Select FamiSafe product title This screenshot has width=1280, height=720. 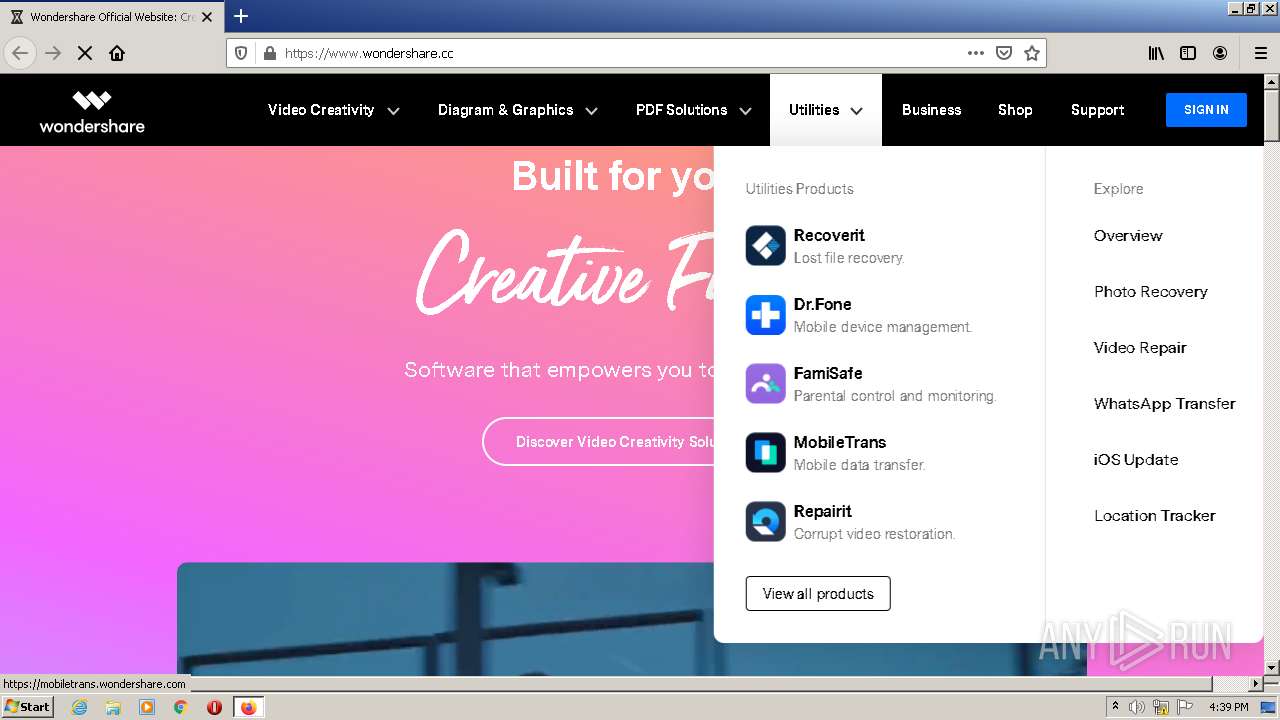[x=828, y=373]
